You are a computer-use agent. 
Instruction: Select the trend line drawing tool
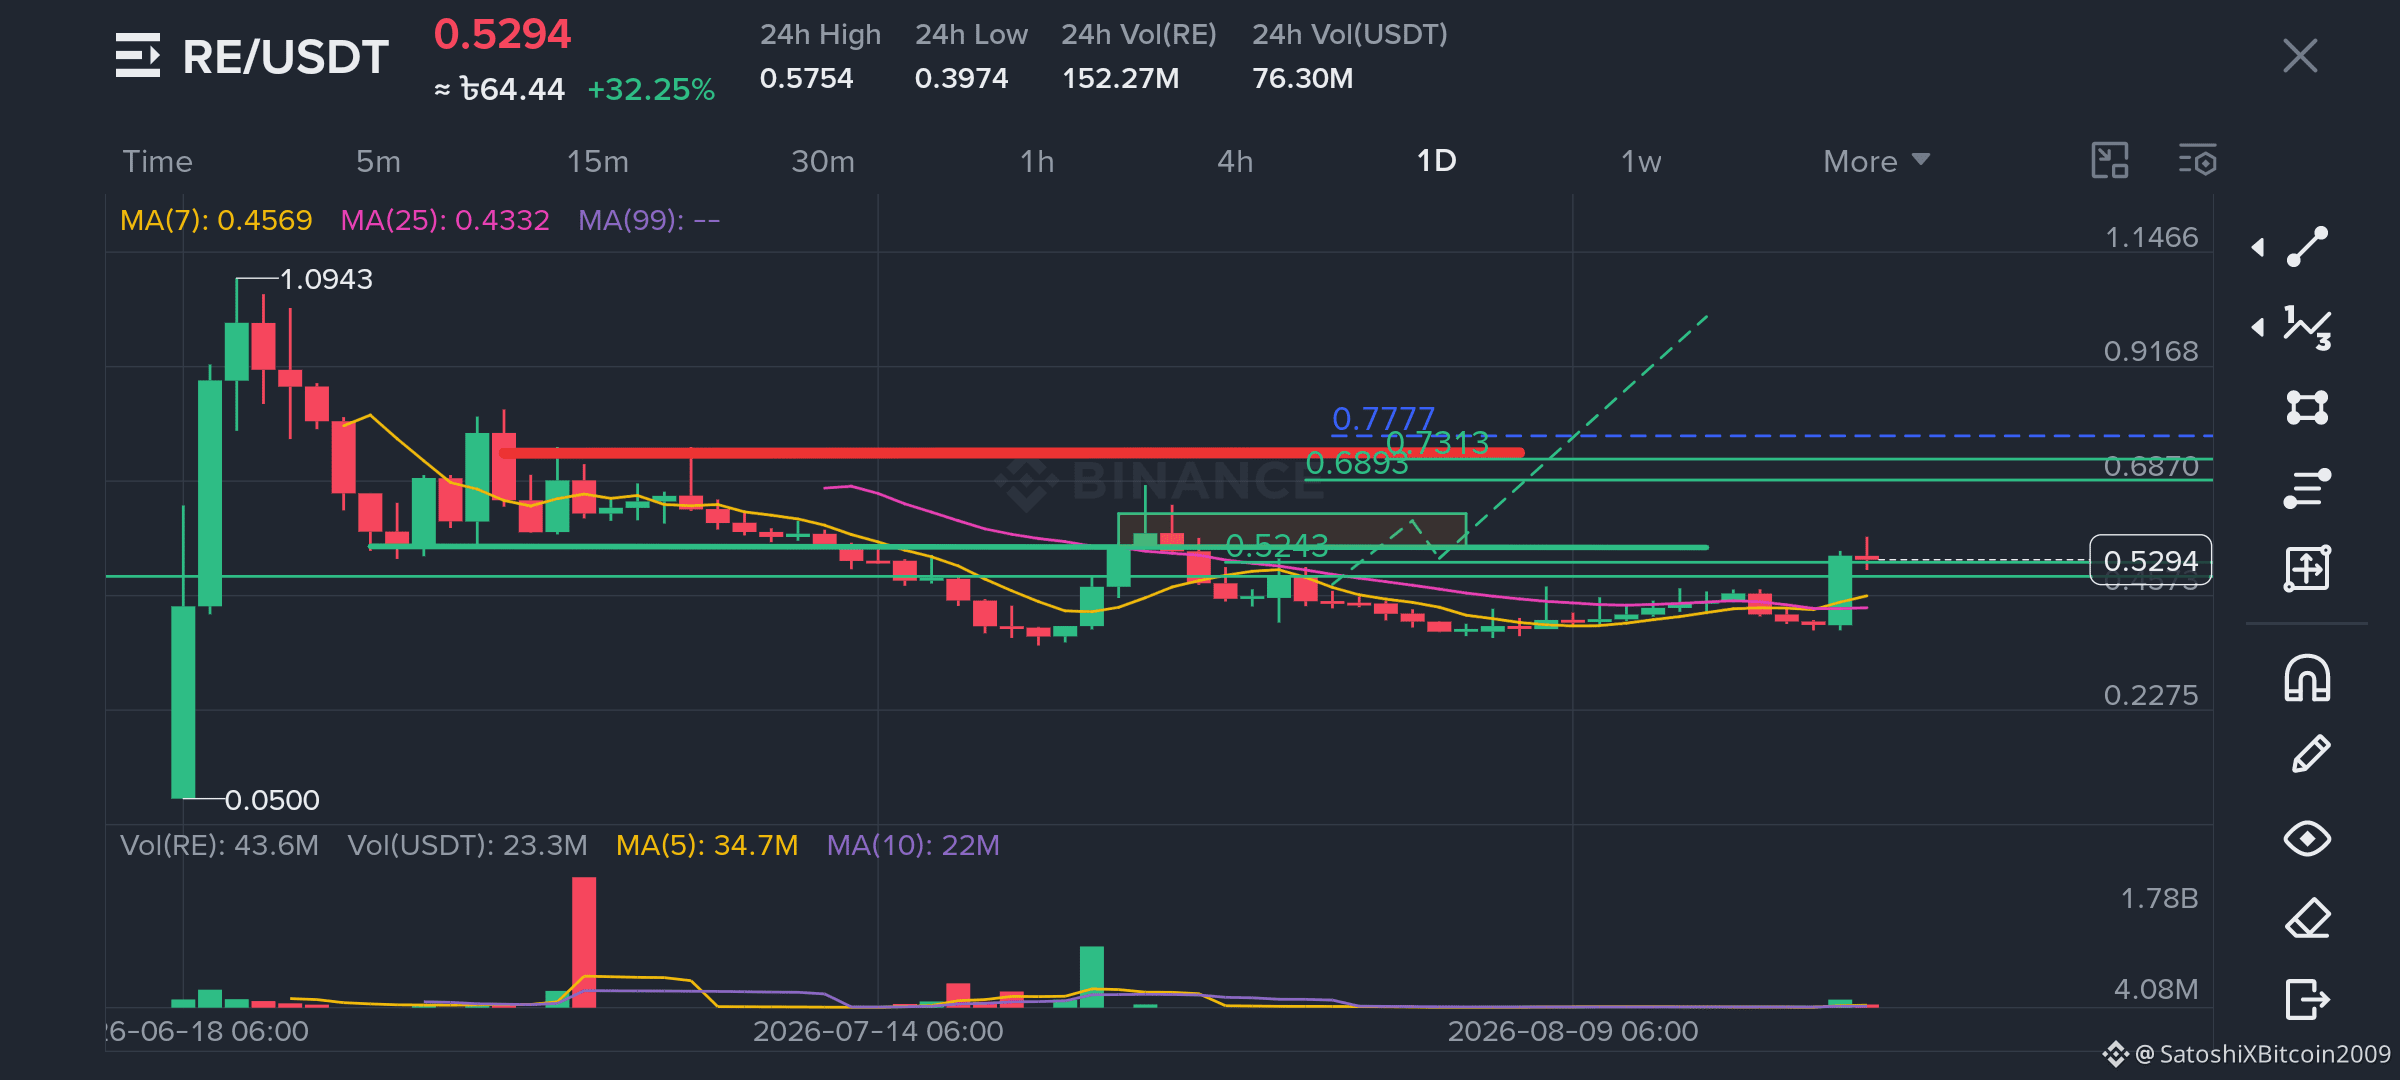click(x=2307, y=247)
